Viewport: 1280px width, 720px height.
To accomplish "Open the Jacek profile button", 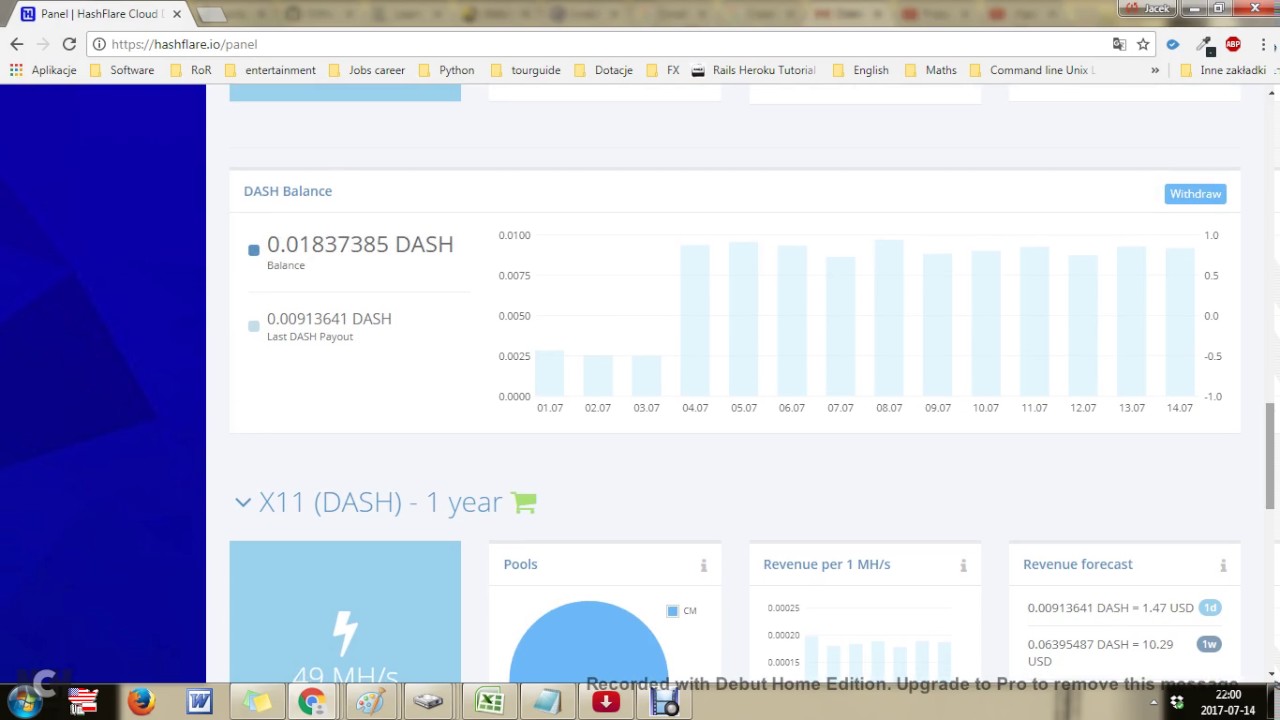I will point(1148,8).
